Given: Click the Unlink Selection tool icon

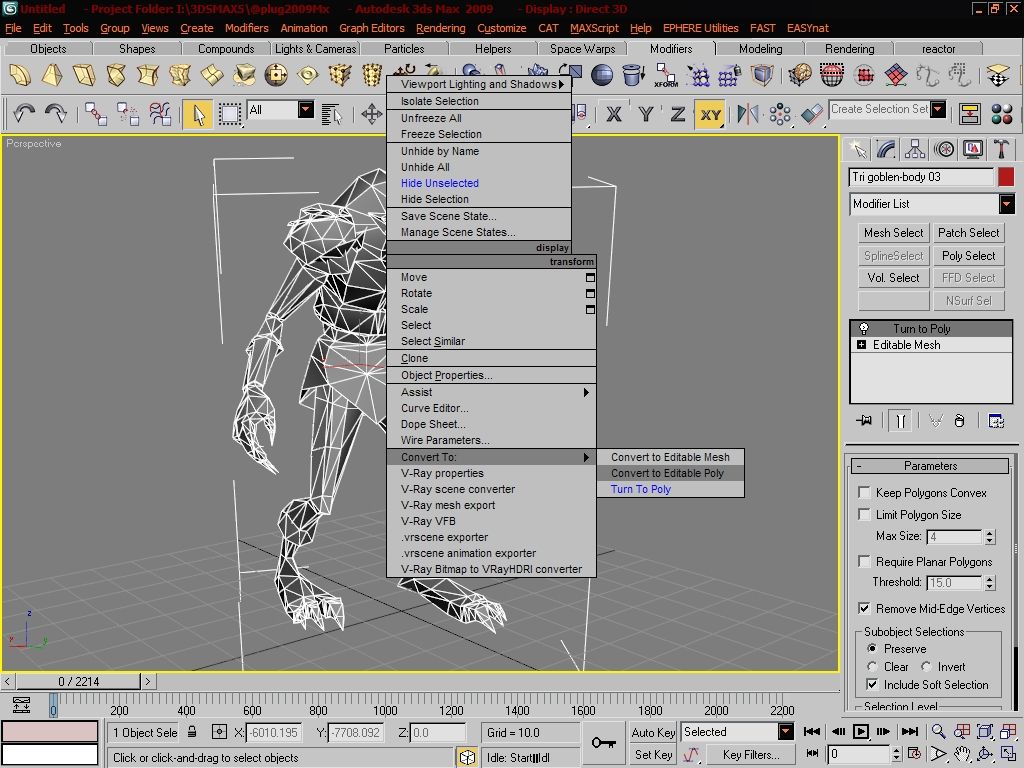Looking at the screenshot, I should click(x=128, y=114).
